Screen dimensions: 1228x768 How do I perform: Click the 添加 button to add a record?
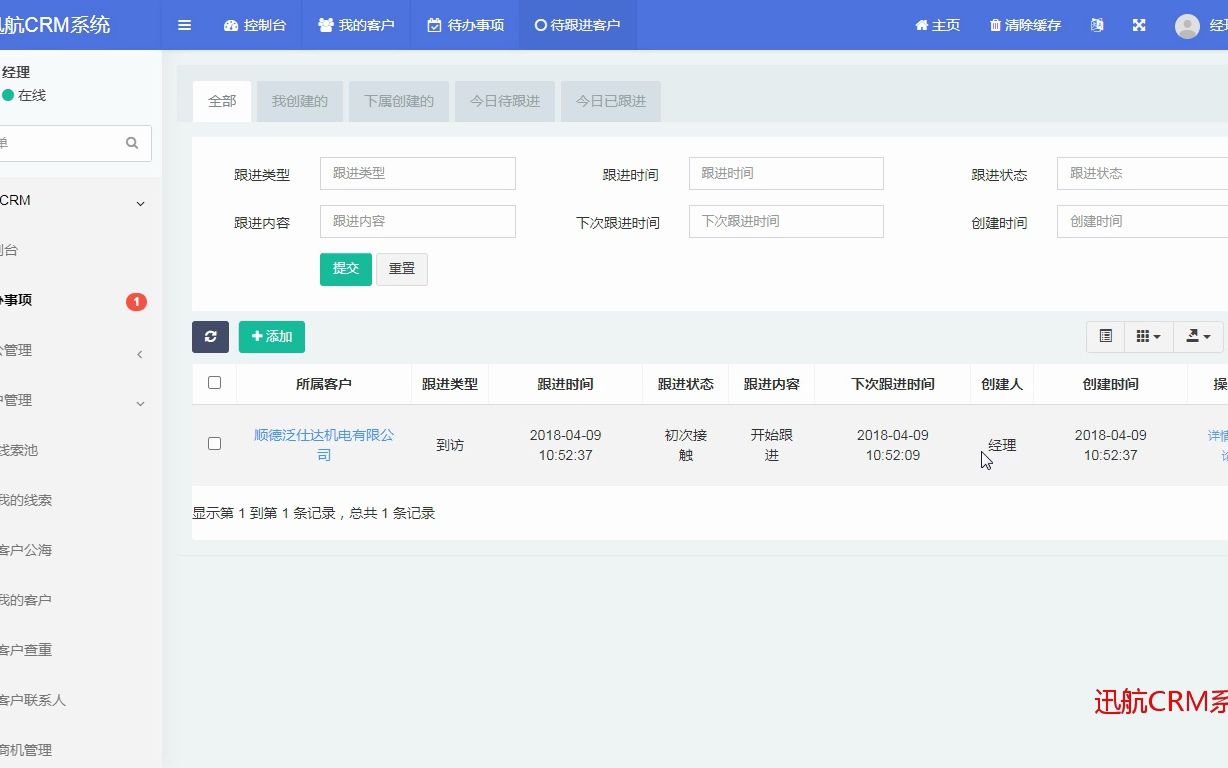coord(271,337)
